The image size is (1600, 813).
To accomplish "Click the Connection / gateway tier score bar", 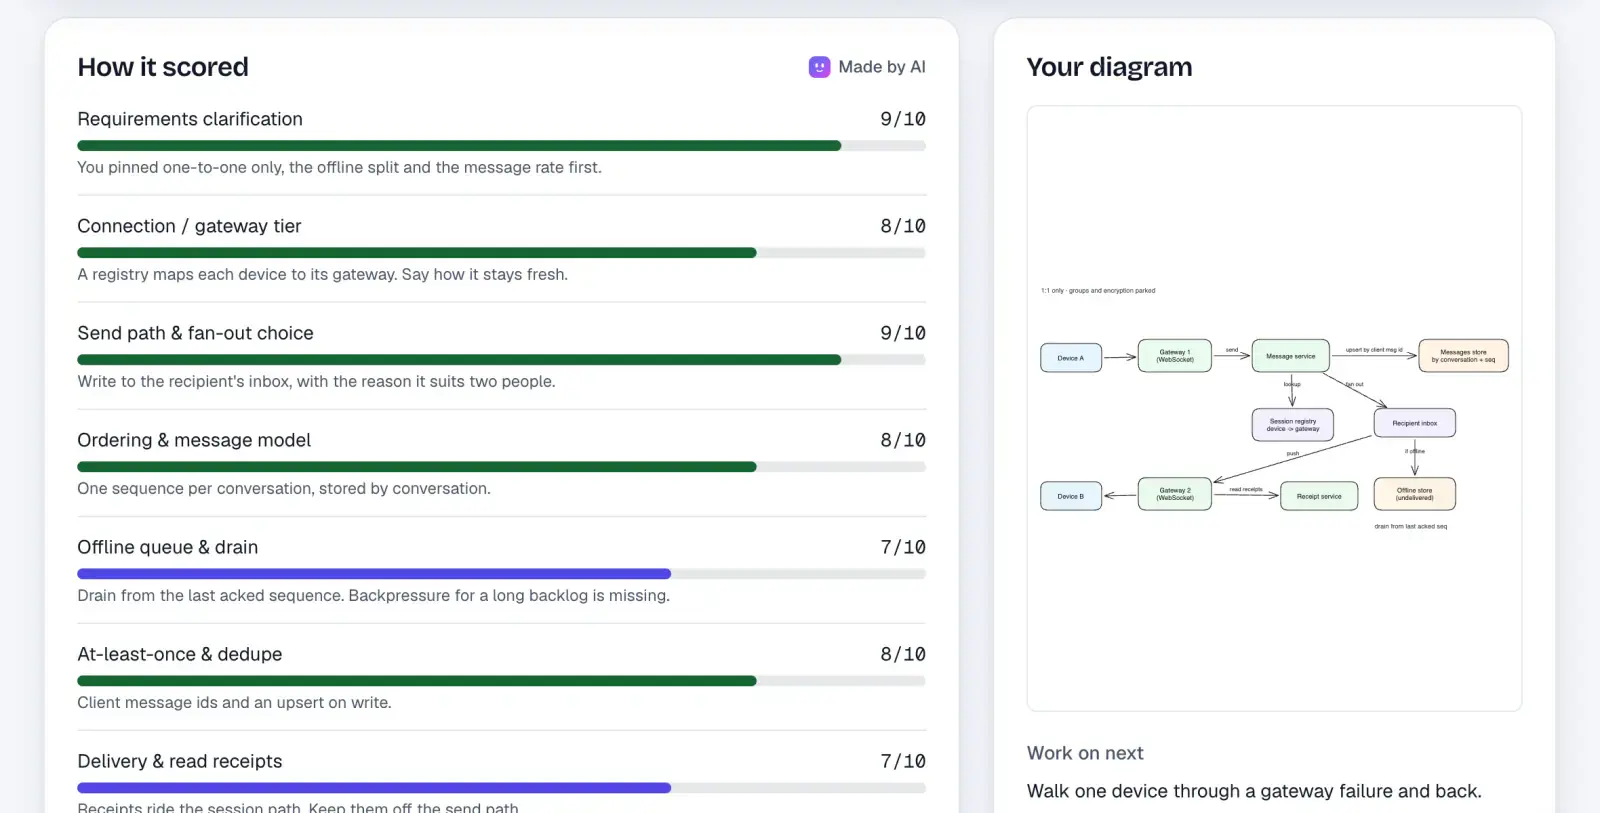I will 501,253.
